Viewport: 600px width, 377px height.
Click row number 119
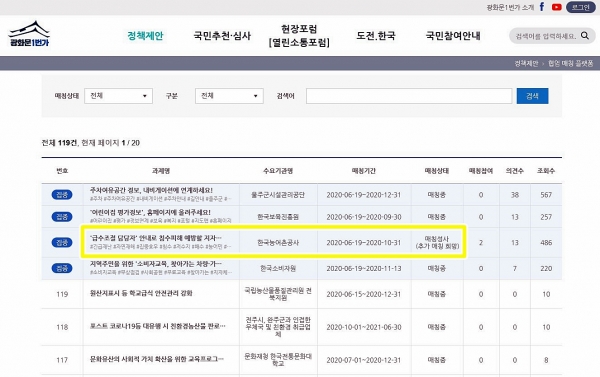tap(62, 294)
